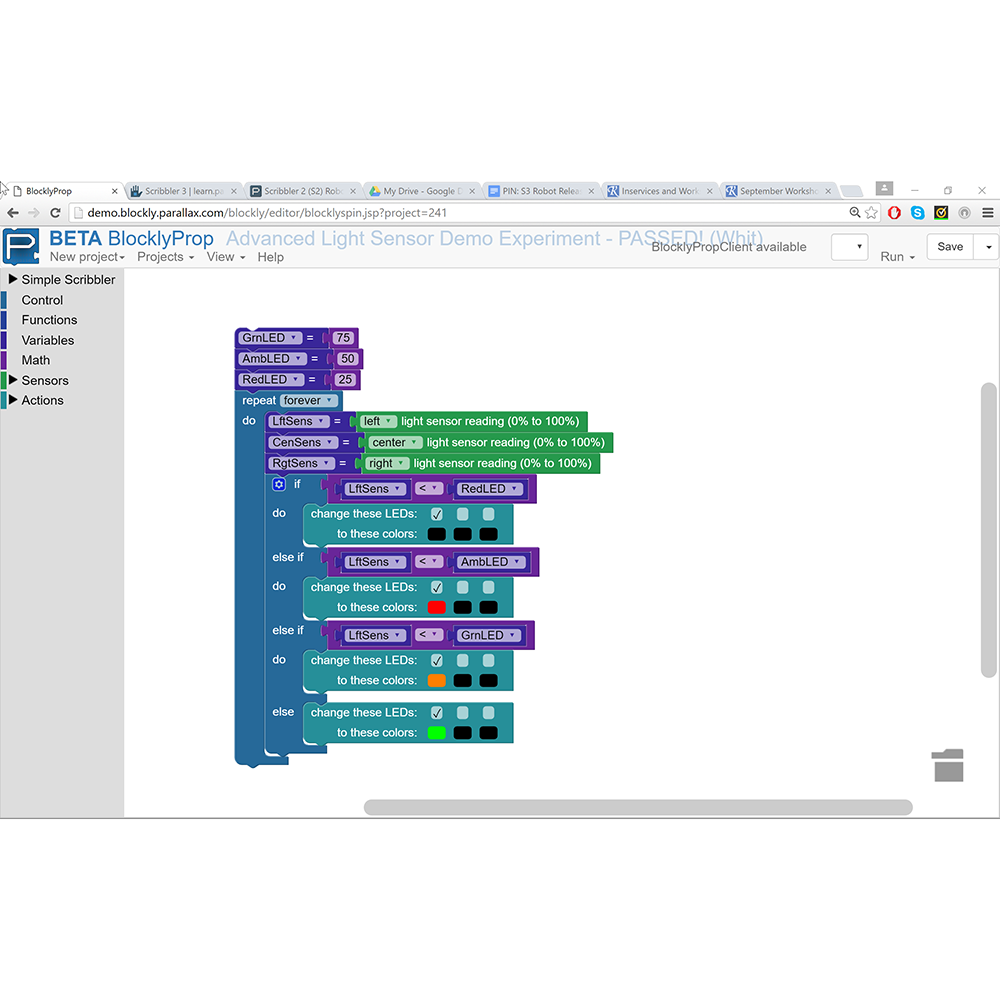This screenshot has height=1000, width=1000.
Task: Toggle third LED checkbox in RedLED condition block
Action: (x=489, y=514)
